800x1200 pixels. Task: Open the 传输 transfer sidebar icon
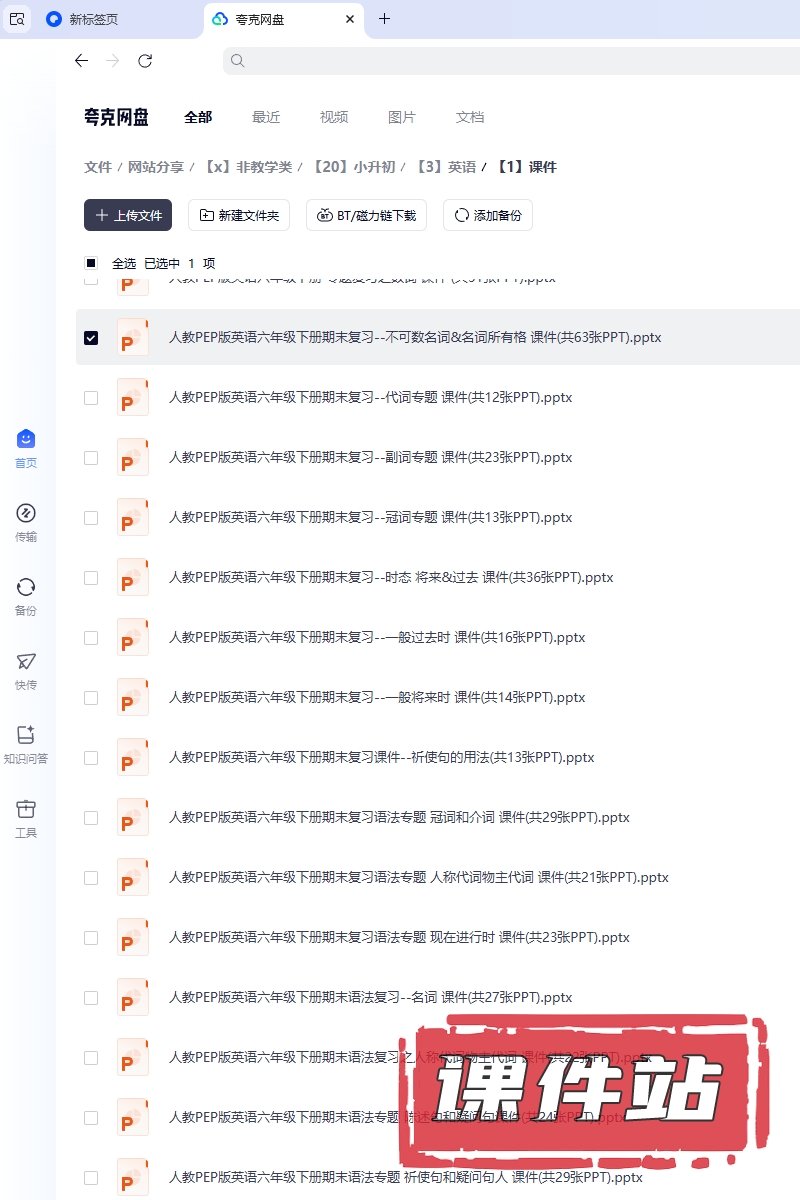coord(26,514)
